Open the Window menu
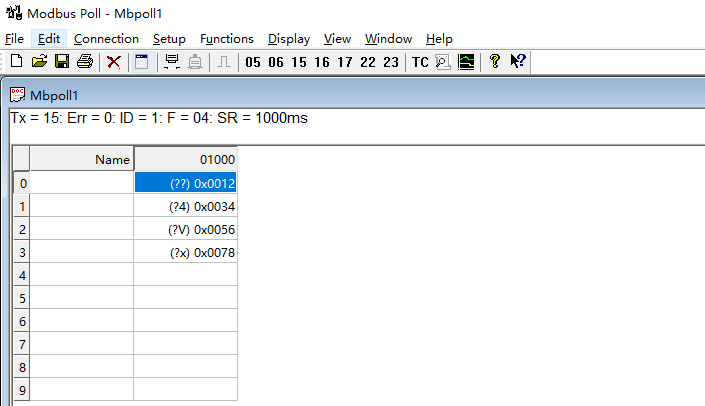Screen dimensions: 705x406 tap(388, 39)
